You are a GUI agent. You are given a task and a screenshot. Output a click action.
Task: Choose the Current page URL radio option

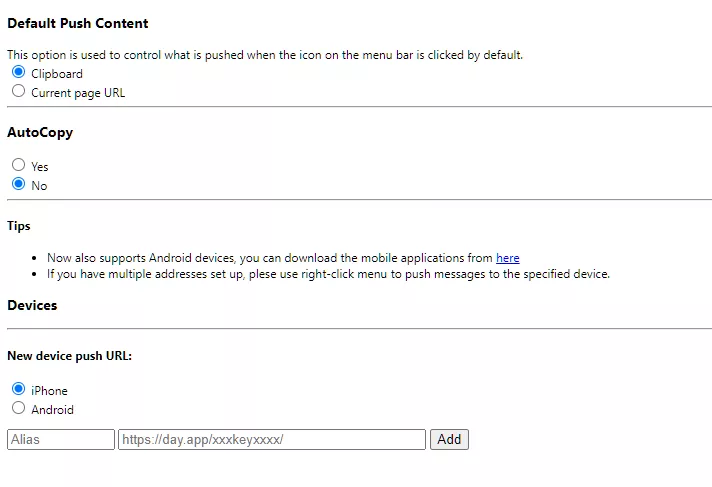click(18, 91)
